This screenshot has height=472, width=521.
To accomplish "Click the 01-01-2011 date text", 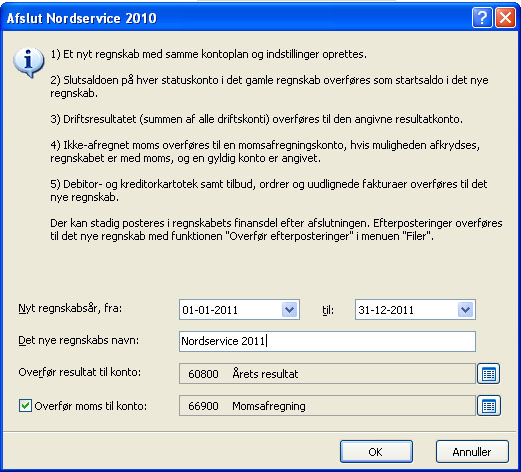I will coord(210,310).
